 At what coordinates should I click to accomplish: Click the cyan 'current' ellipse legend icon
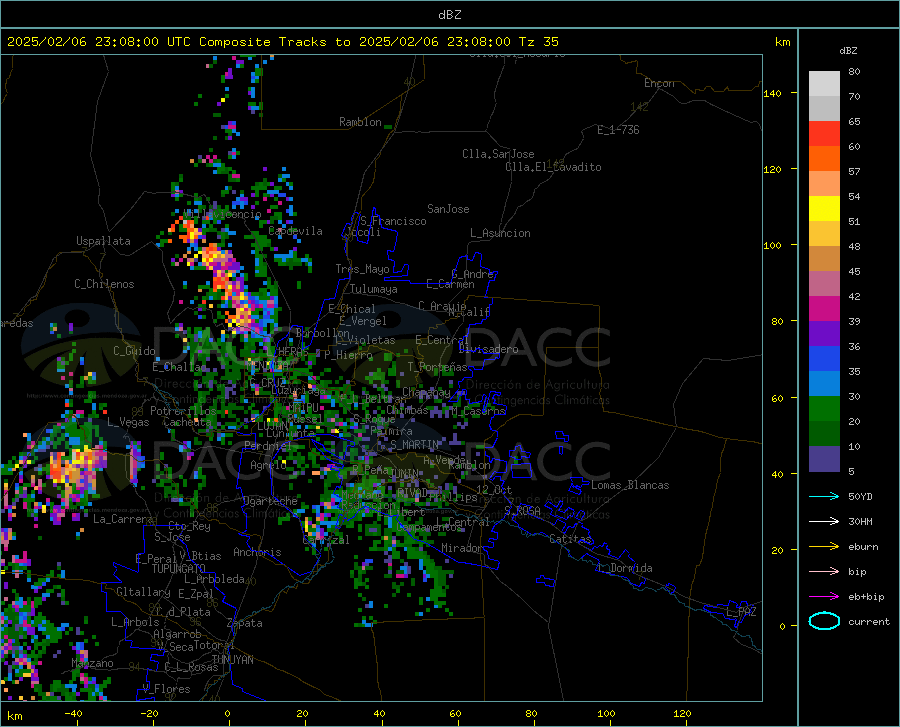click(824, 621)
